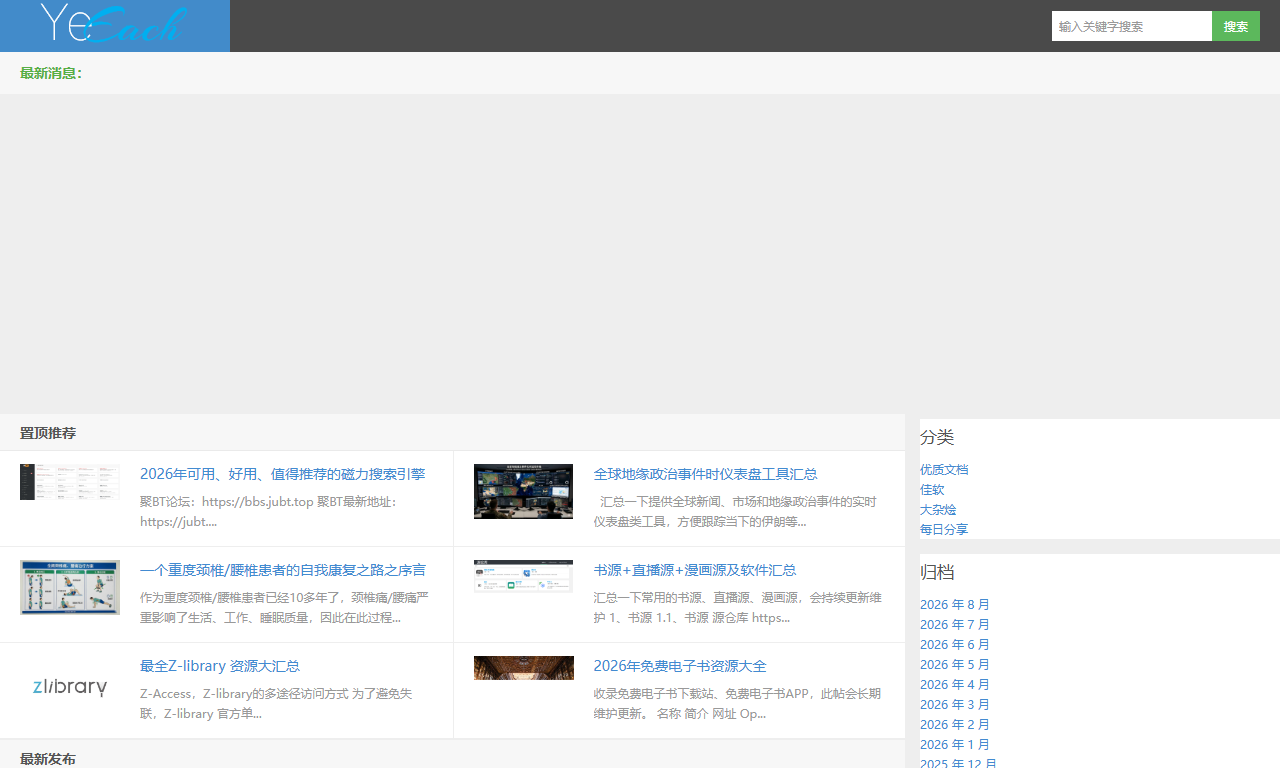Open the 2026 年 5 月 archive
Viewport: 1280px width, 768px height.
[955, 664]
